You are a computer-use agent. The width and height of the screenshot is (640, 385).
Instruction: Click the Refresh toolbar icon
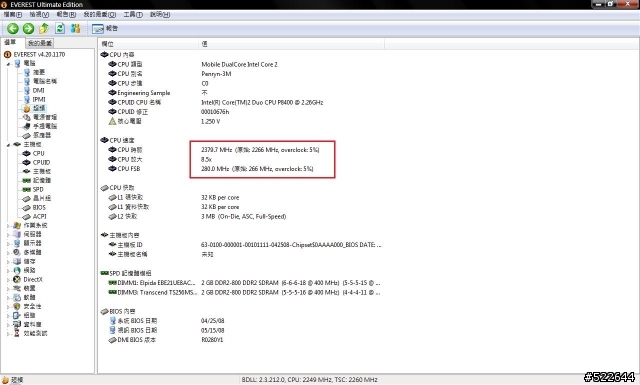pyautogui.click(x=60, y=28)
